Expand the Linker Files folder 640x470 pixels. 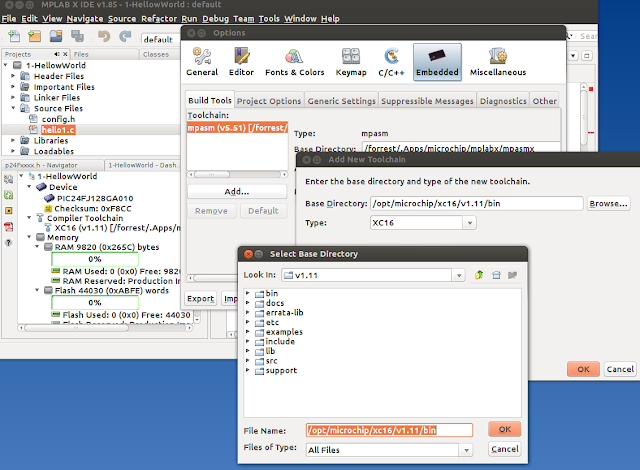tap(13, 97)
